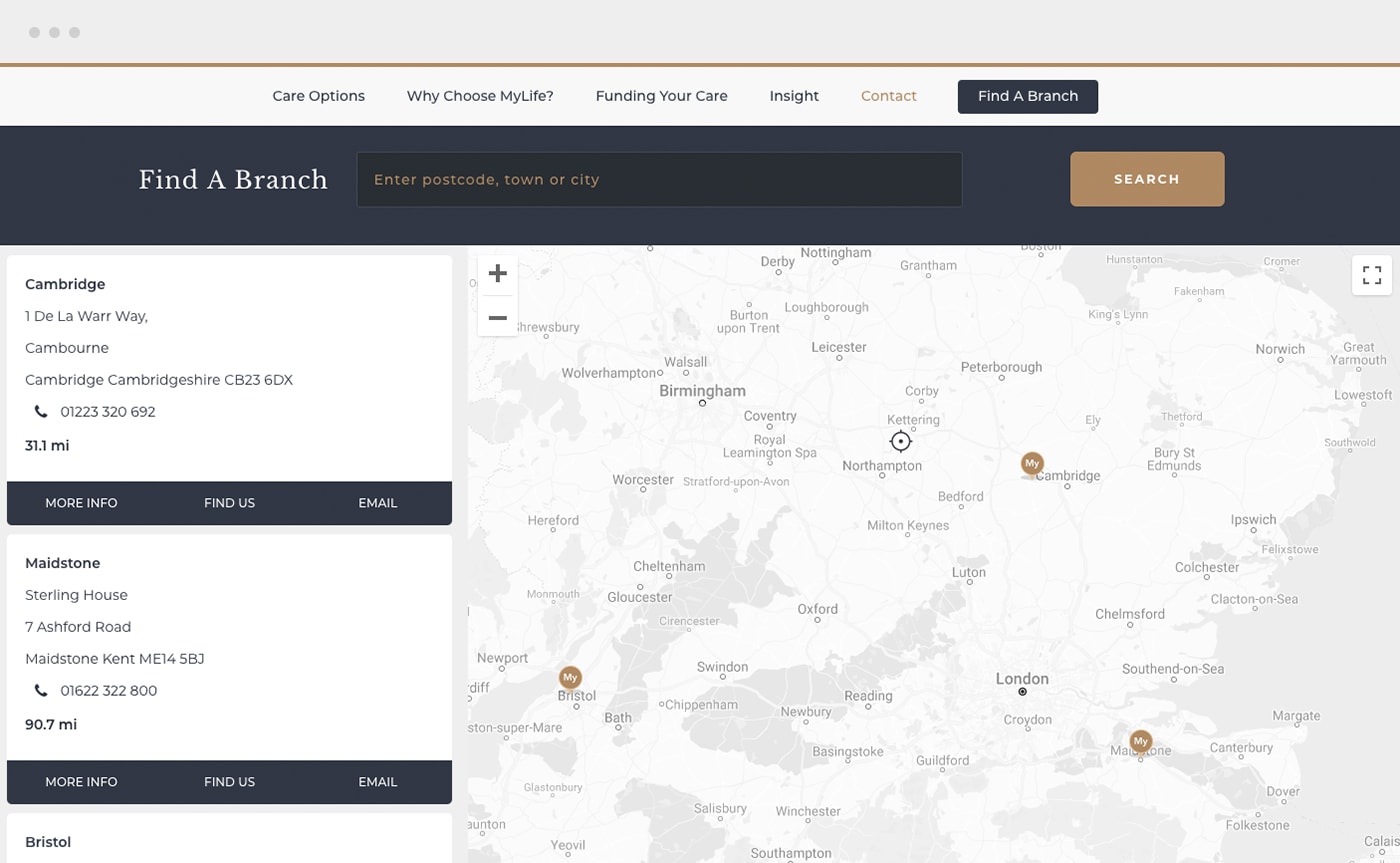
Task: Click the Find A Branch nav button
Action: tap(1027, 96)
